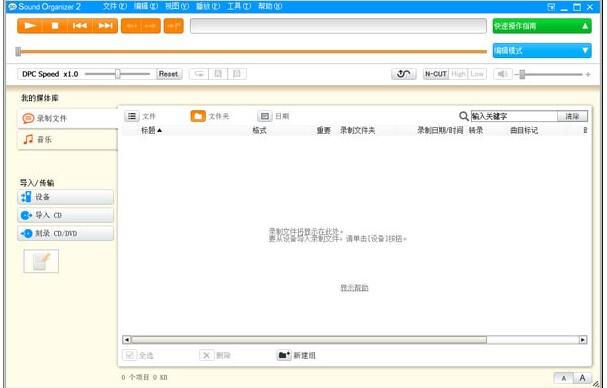Skip to the previous track

pyautogui.click(x=80, y=26)
